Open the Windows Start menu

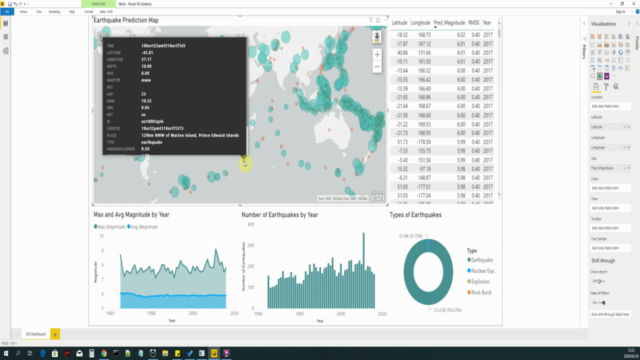[6, 353]
